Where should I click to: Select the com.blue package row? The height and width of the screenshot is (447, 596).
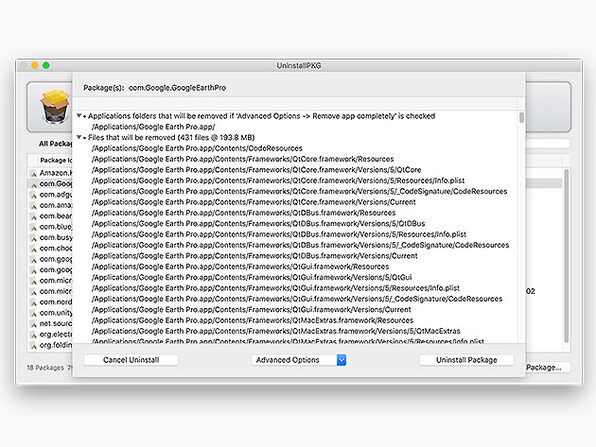tap(50, 227)
